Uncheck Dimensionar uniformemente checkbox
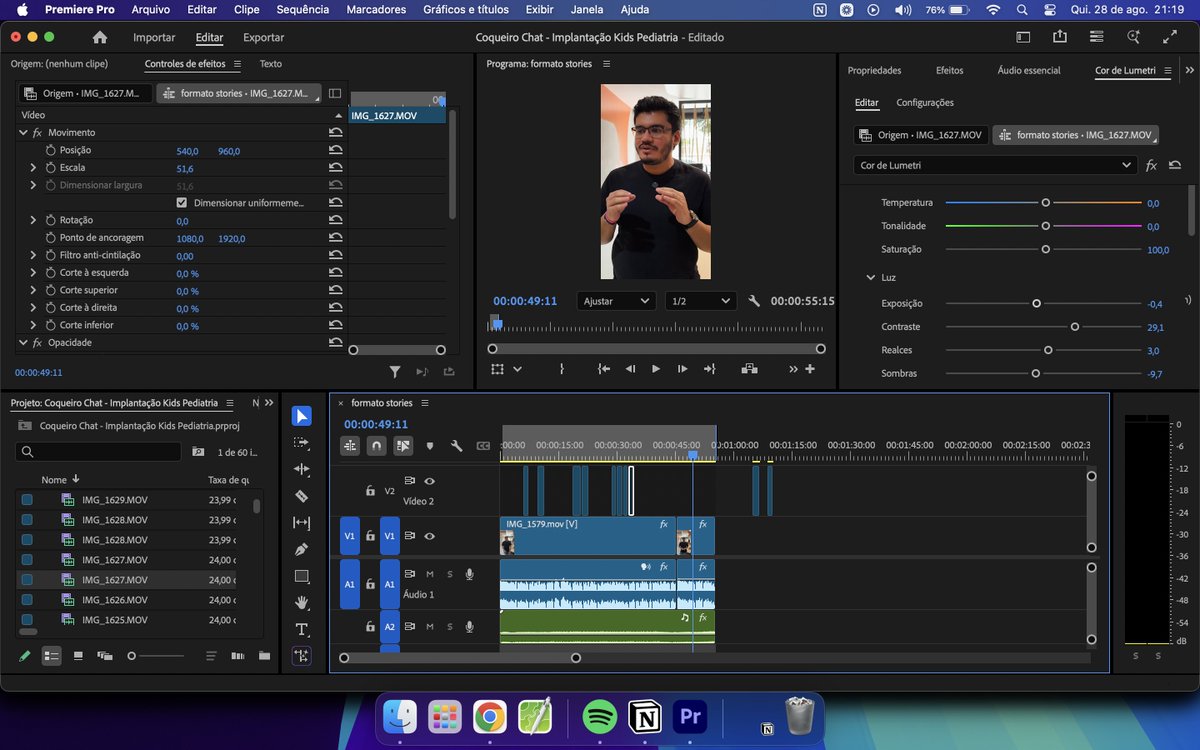This screenshot has height=750, width=1200. pos(181,203)
